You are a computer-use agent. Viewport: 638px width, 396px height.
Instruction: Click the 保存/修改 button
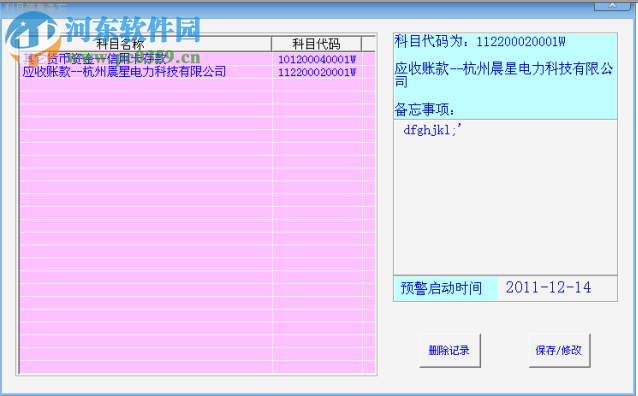(559, 350)
